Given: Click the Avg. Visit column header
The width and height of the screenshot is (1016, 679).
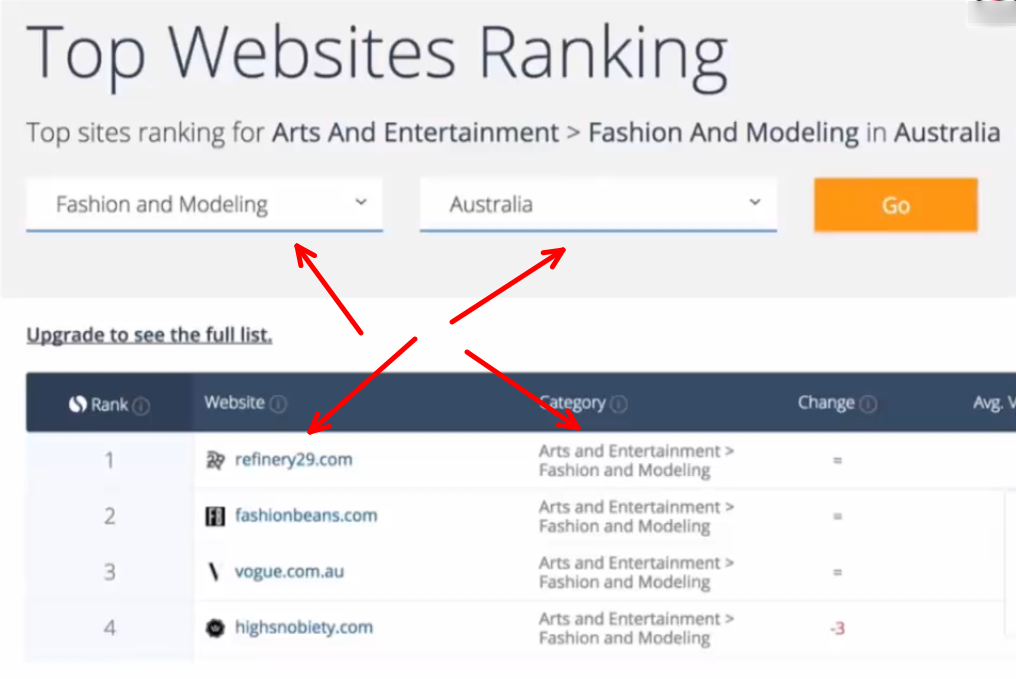Looking at the screenshot, I should click(x=993, y=403).
